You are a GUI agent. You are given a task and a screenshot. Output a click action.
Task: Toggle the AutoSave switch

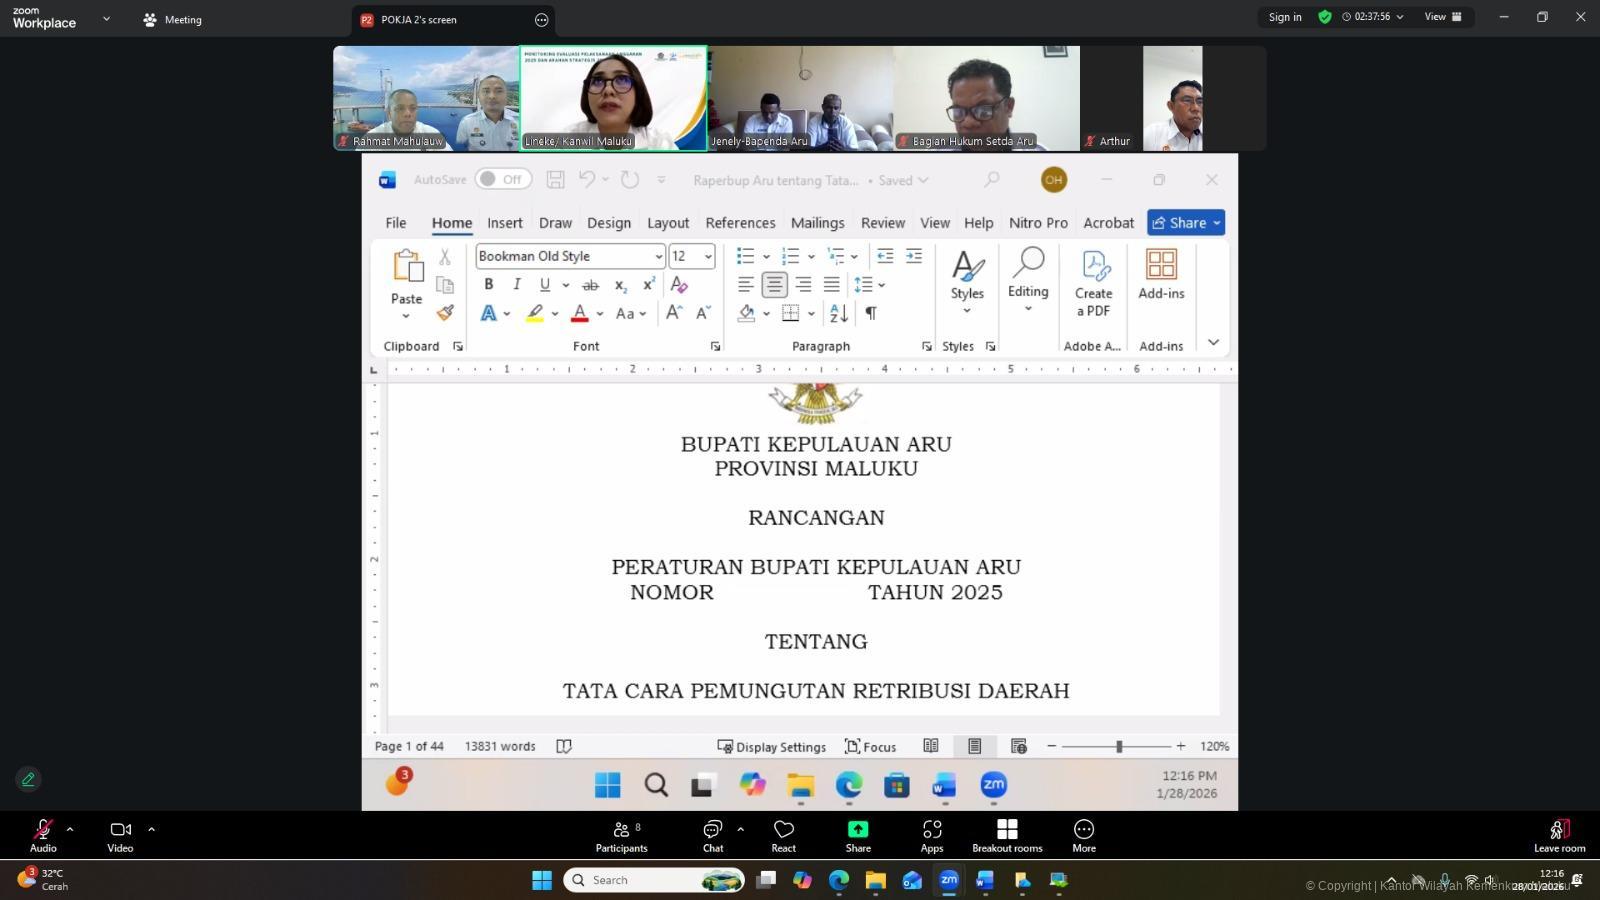[x=502, y=179]
